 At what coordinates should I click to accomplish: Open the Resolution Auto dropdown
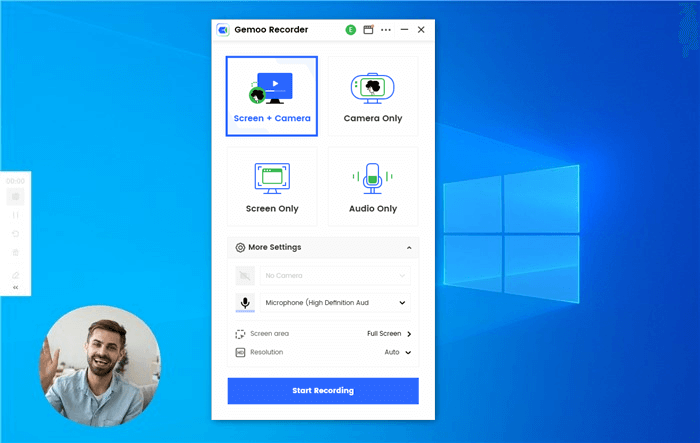(x=398, y=352)
